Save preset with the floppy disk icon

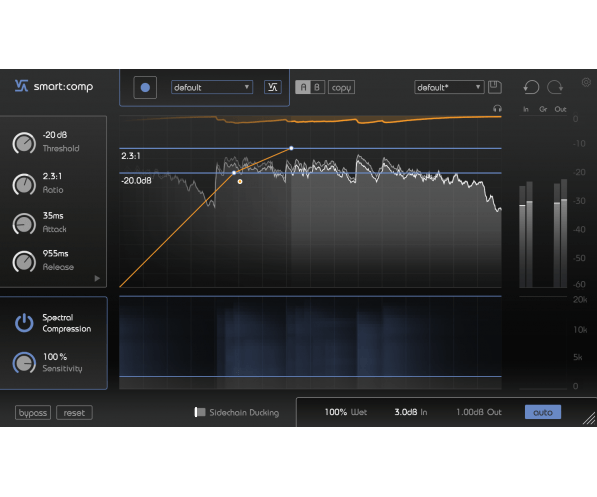495,87
